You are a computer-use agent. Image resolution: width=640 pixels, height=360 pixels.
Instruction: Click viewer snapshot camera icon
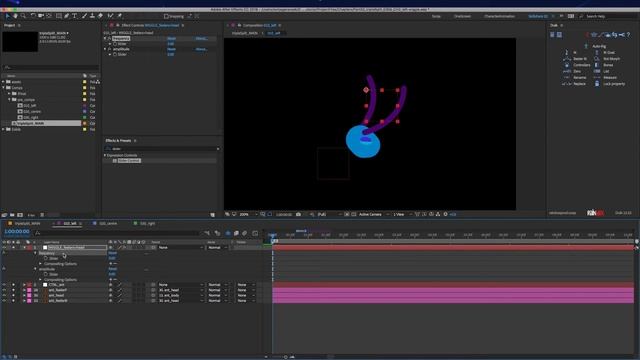(298, 214)
